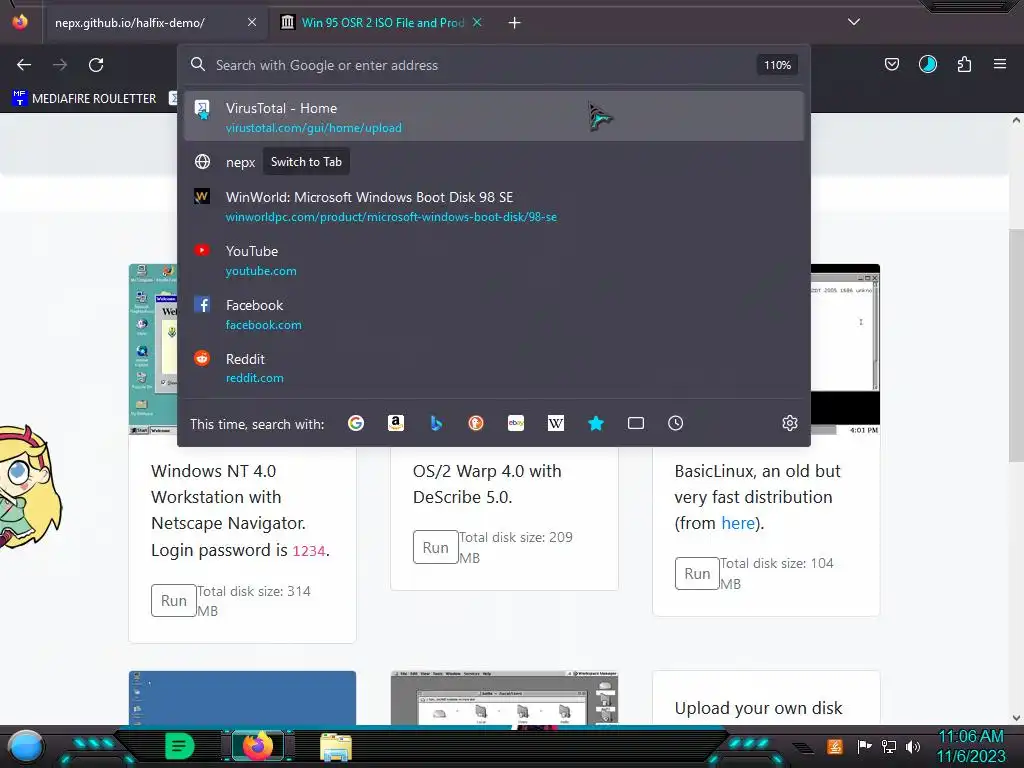This screenshot has height=768, width=1024.
Task: Run BasicLinux image
Action: pos(697,573)
